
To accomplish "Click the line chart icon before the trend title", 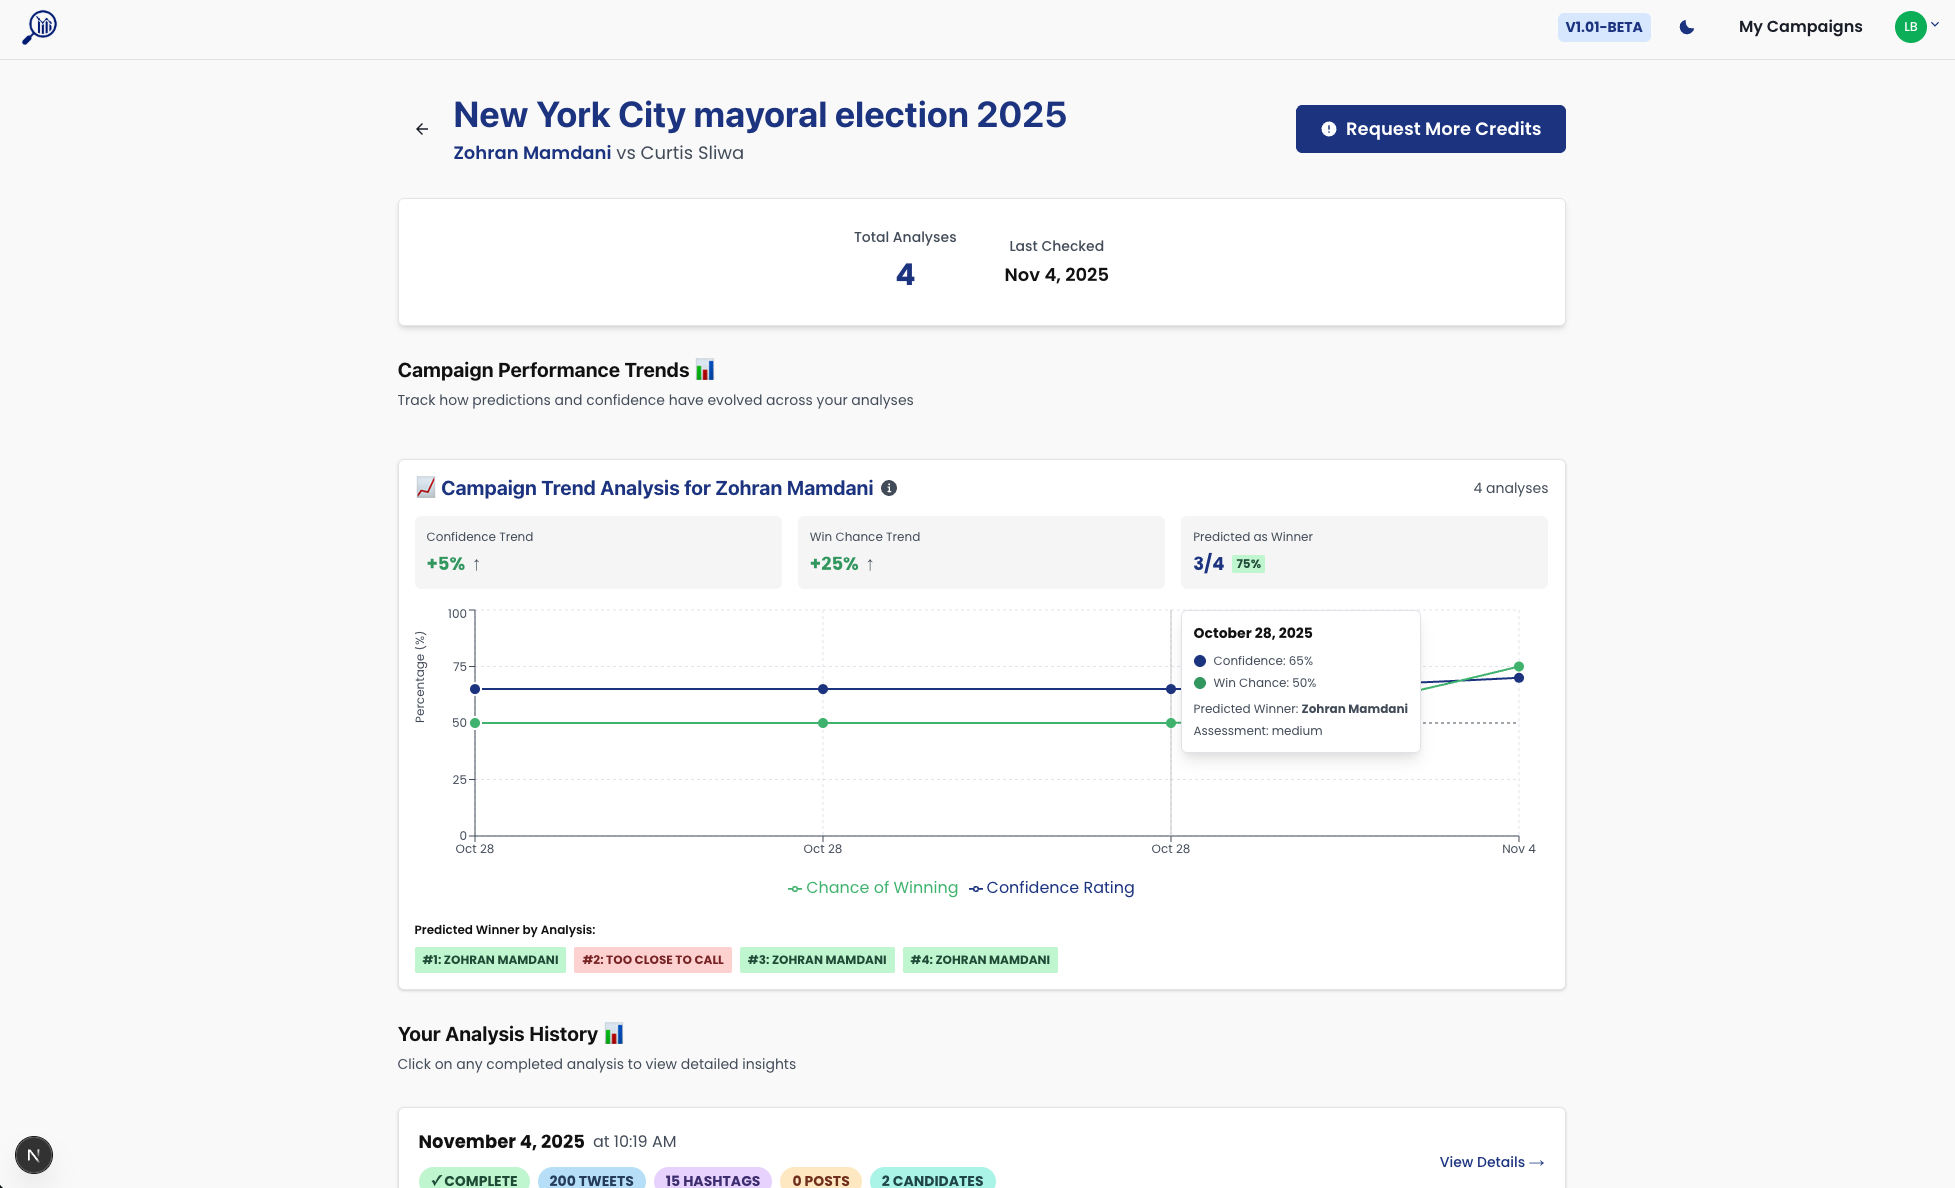I will click(425, 488).
